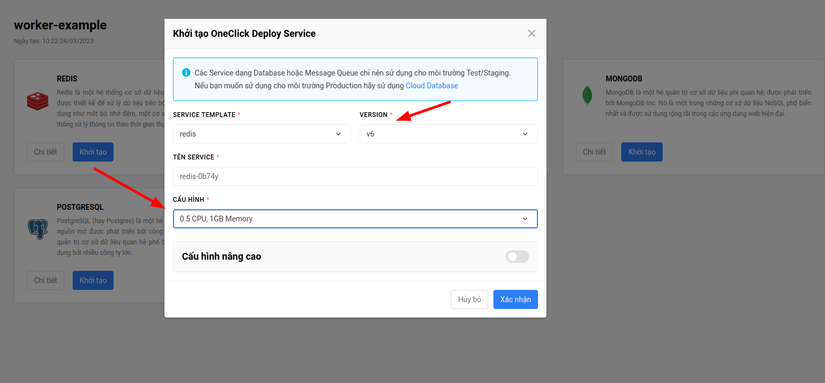Click the Xác nhận button
825x383 pixels.
[x=516, y=299]
